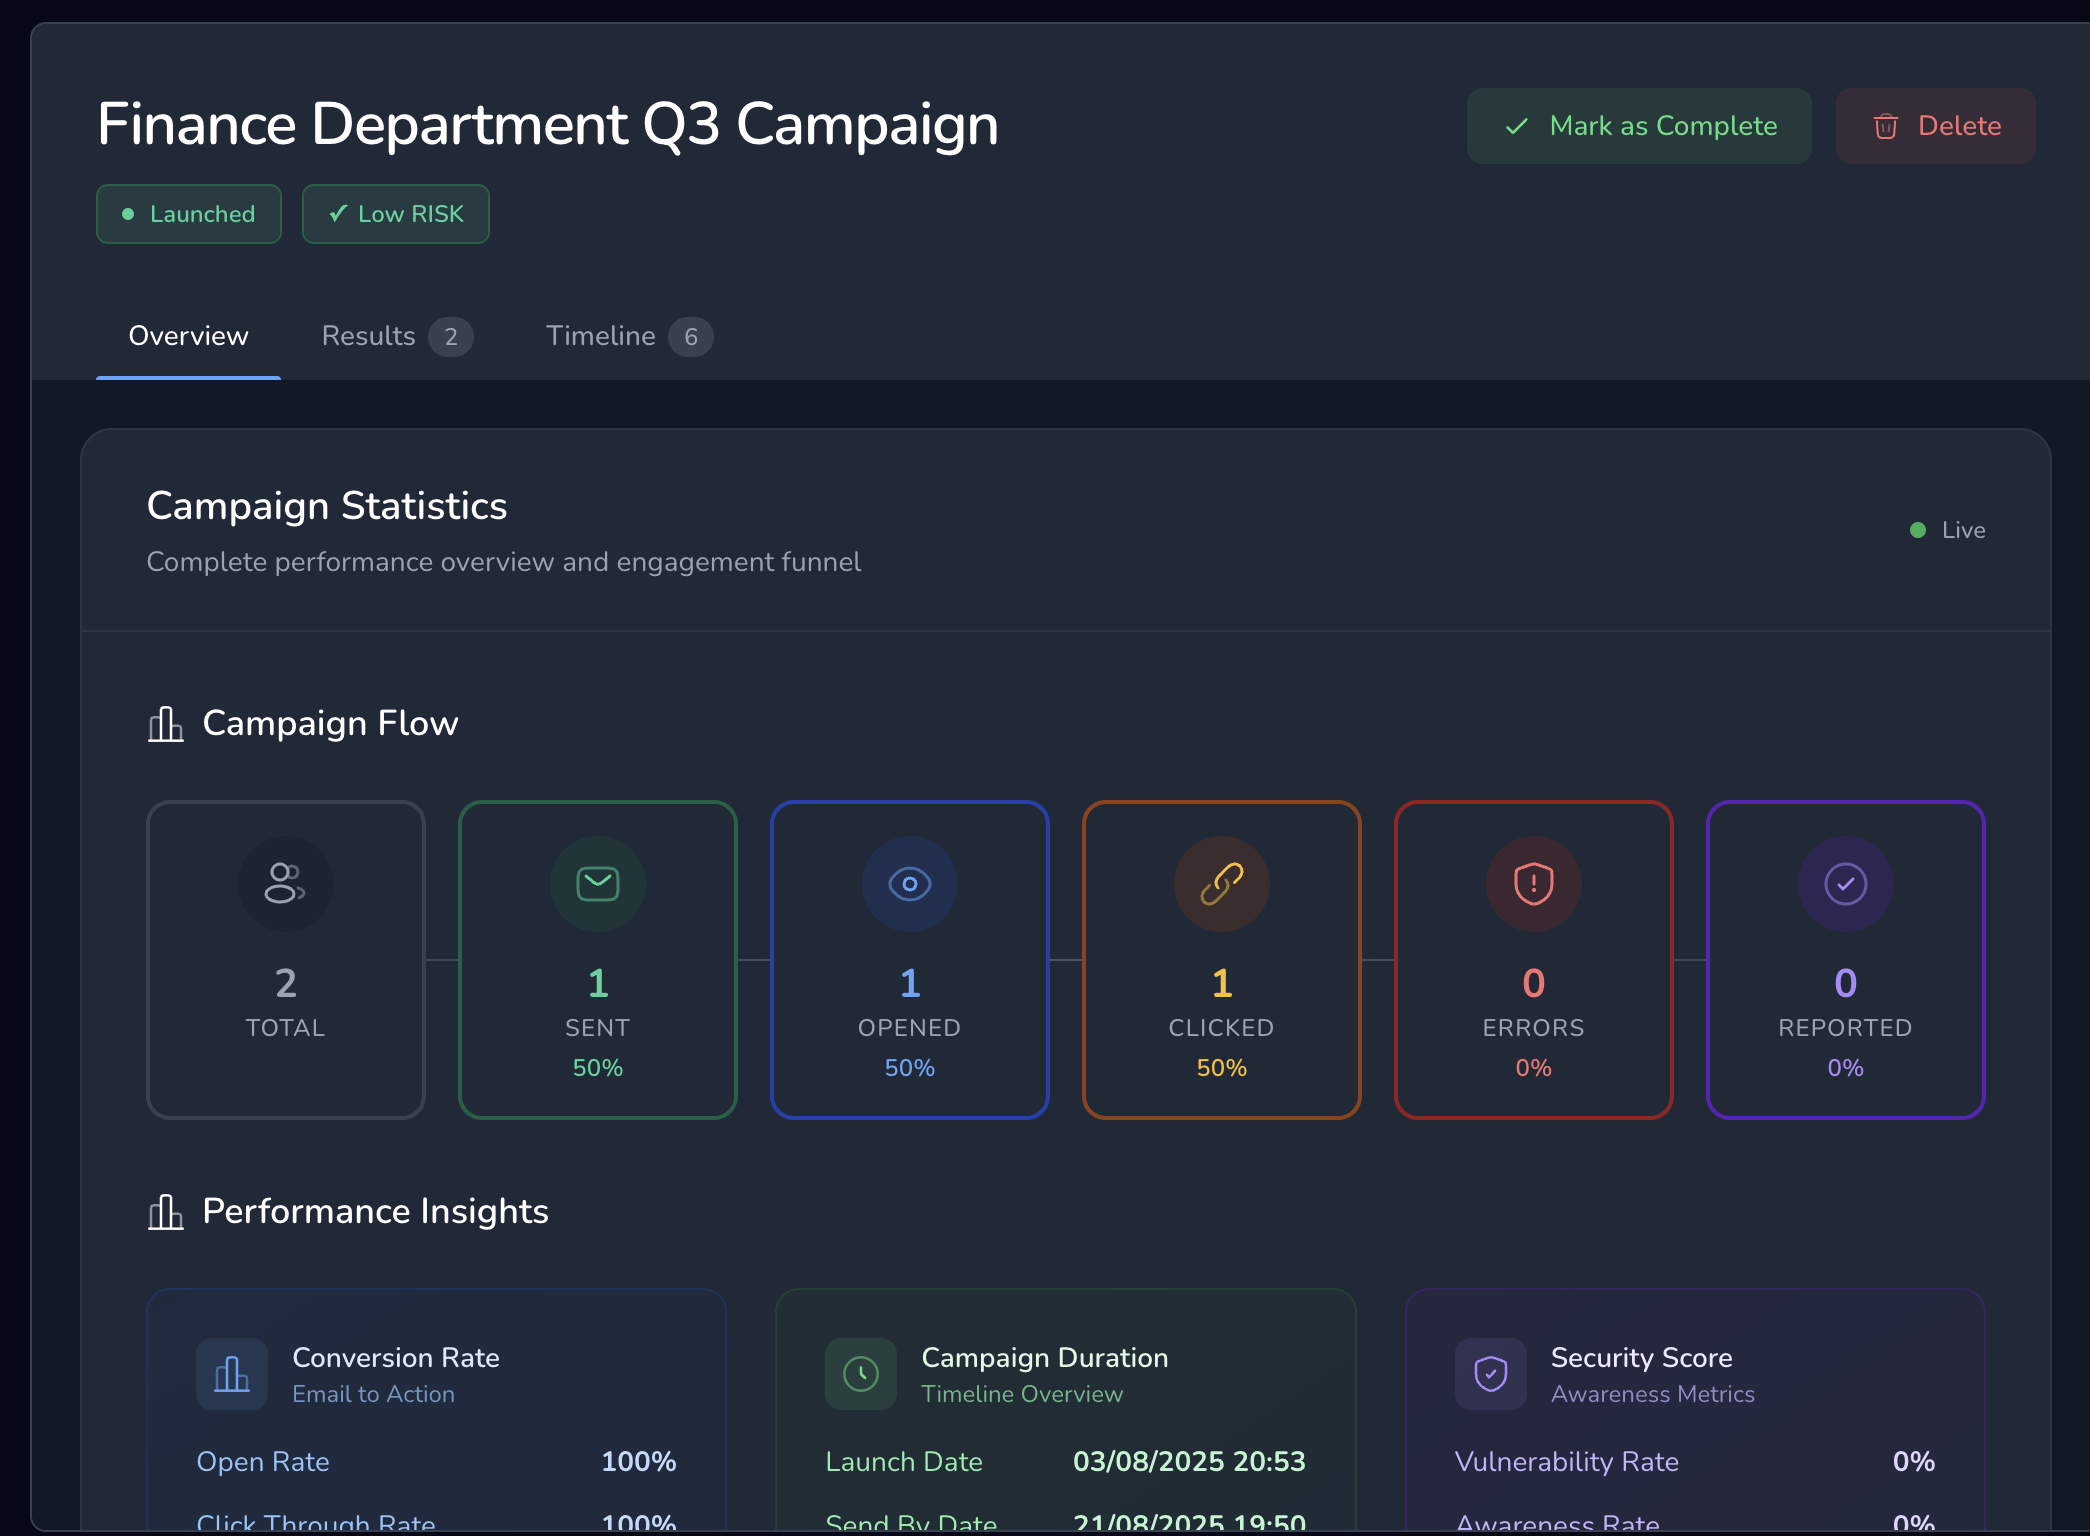2090x1536 pixels.
Task: Open the Results tab
Action: point(396,336)
